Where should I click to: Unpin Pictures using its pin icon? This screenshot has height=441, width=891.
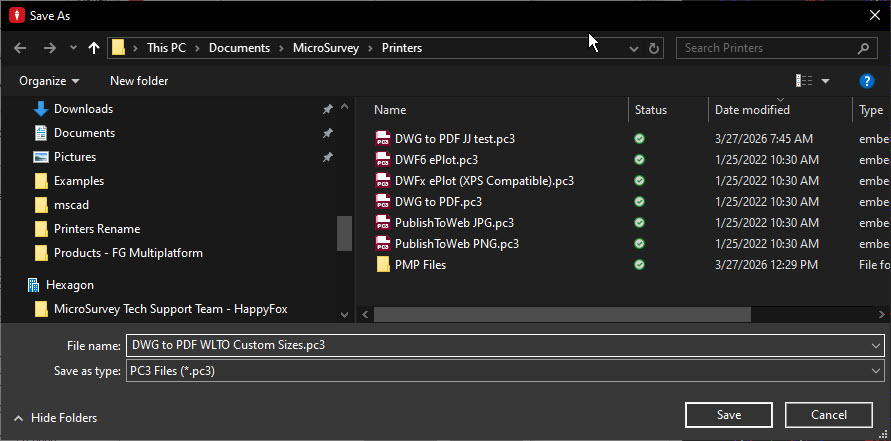[327, 157]
